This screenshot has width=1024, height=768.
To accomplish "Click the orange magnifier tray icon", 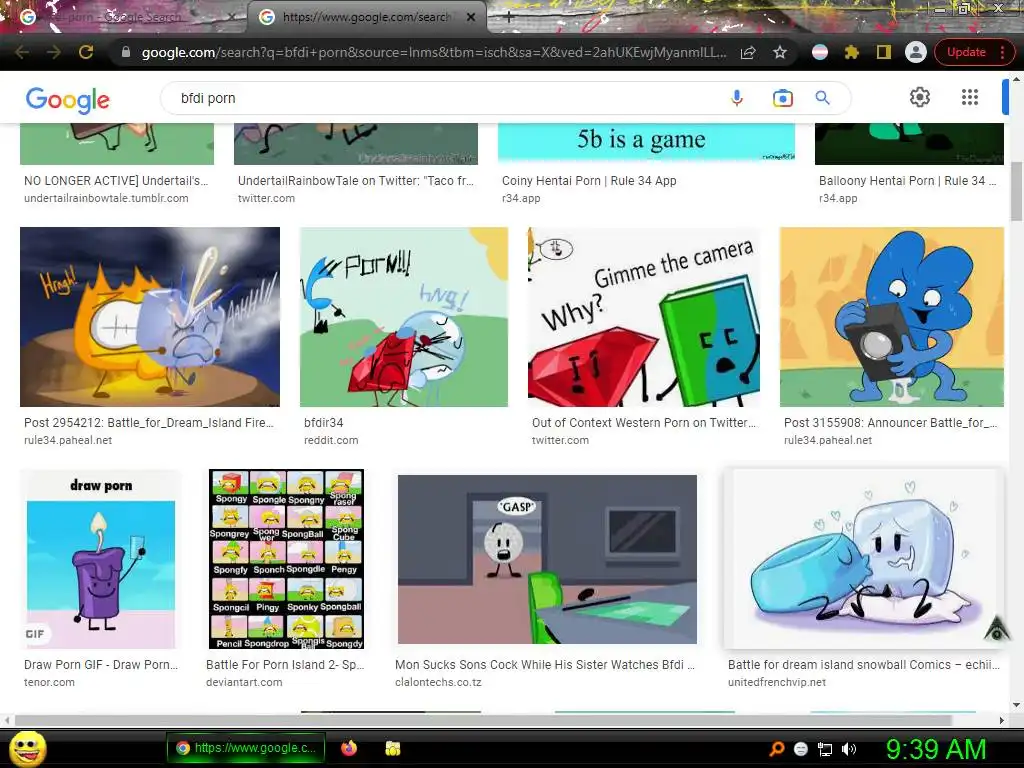I will click(x=777, y=749).
